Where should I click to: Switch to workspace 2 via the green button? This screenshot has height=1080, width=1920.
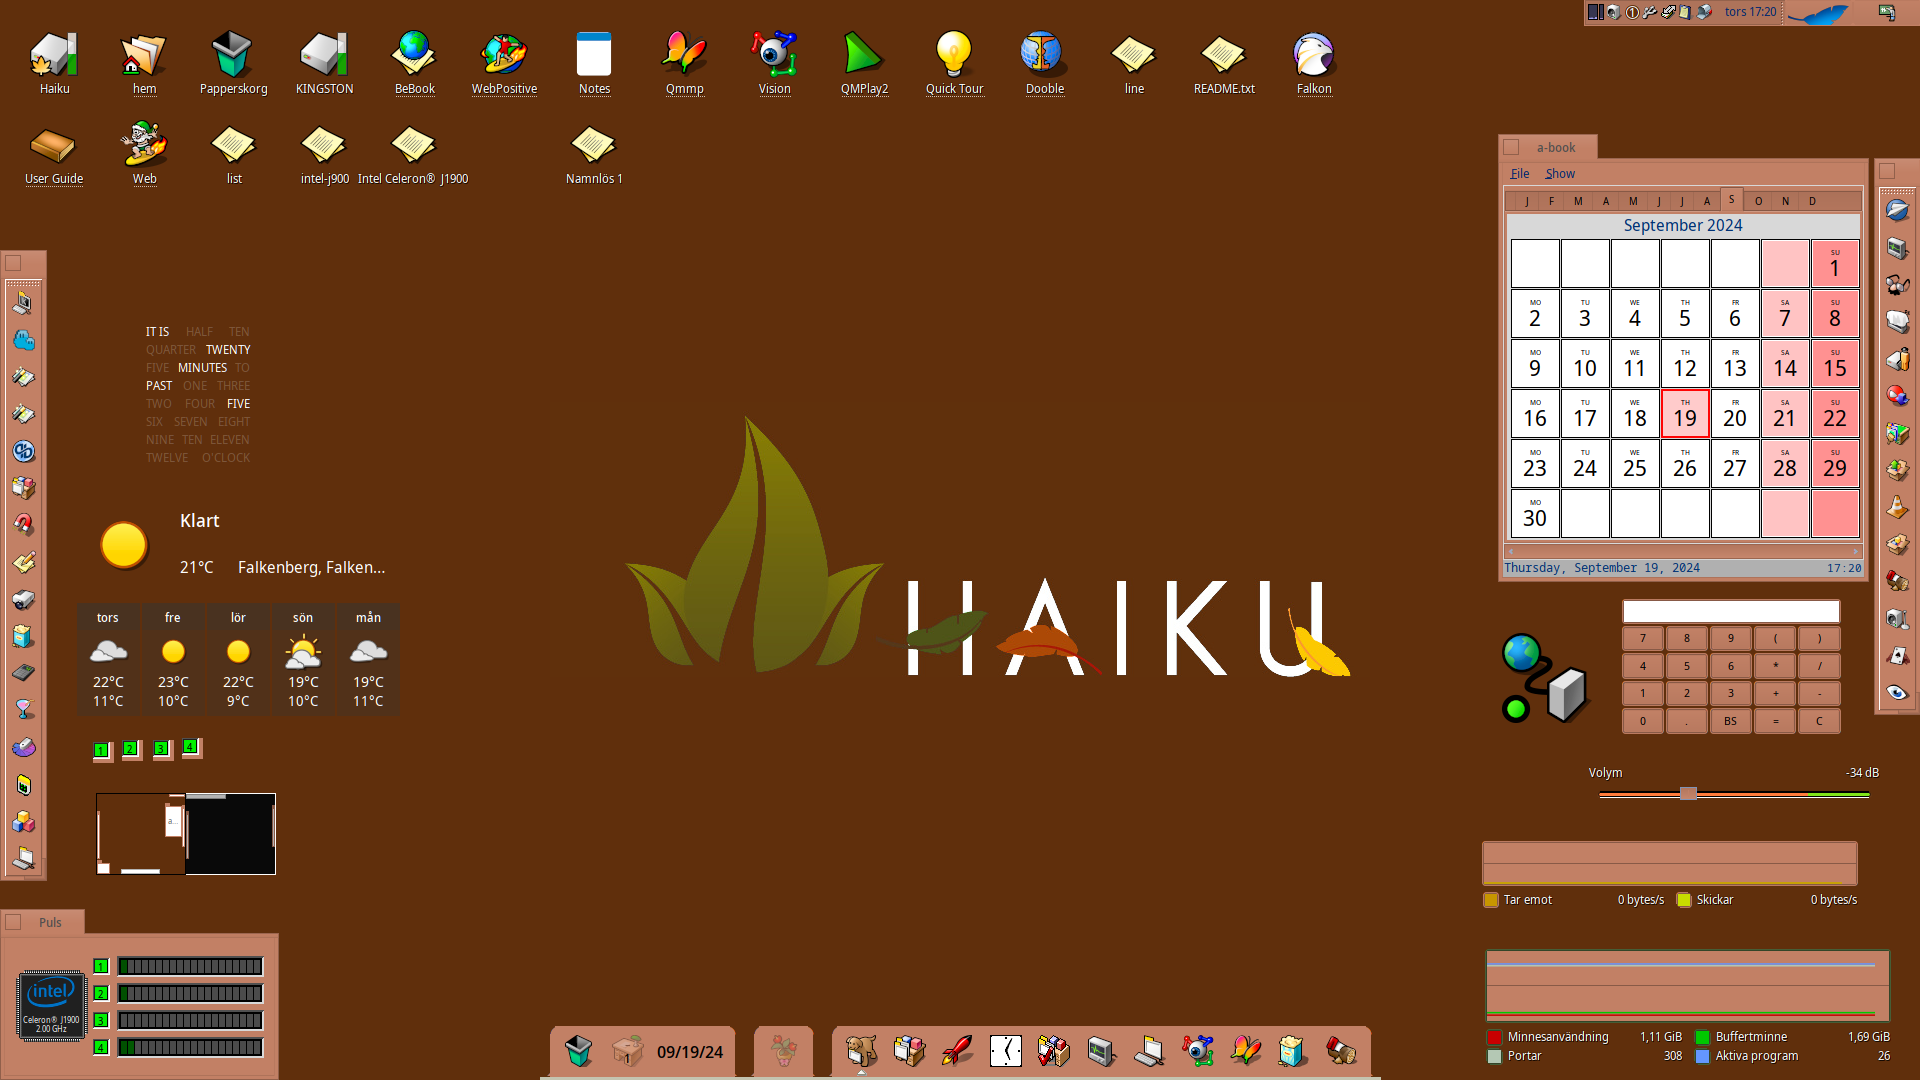coord(130,748)
